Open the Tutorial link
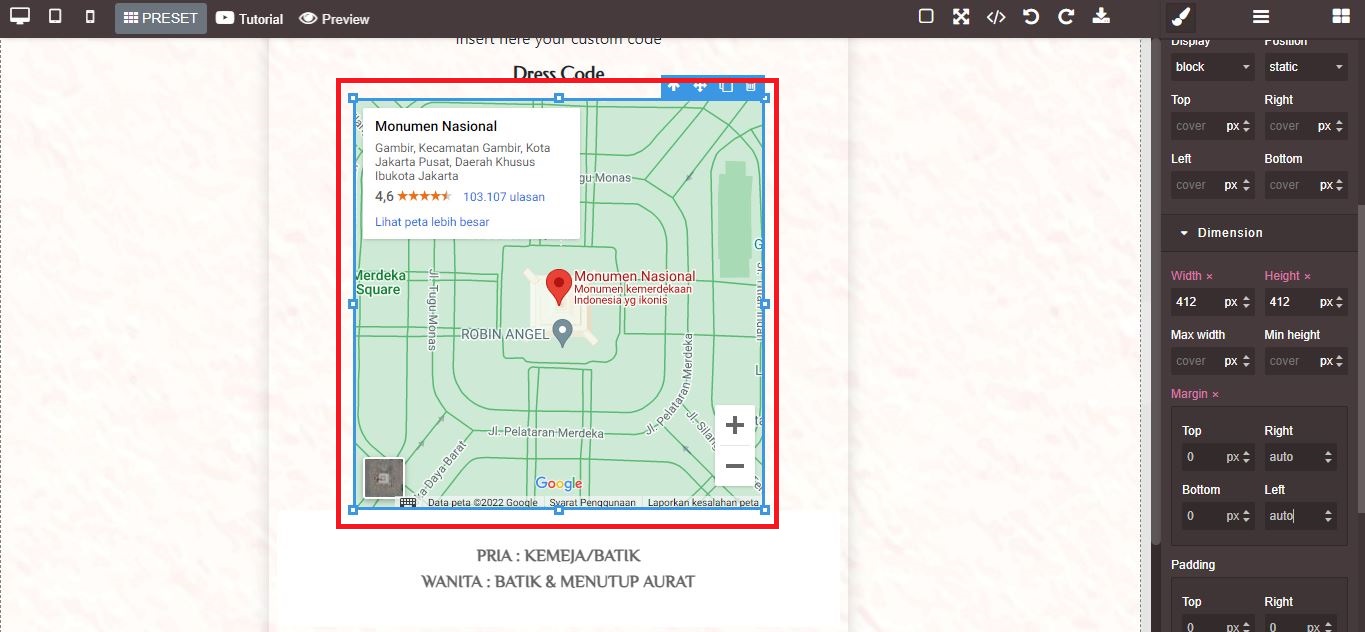The height and width of the screenshot is (632, 1365). 249,18
